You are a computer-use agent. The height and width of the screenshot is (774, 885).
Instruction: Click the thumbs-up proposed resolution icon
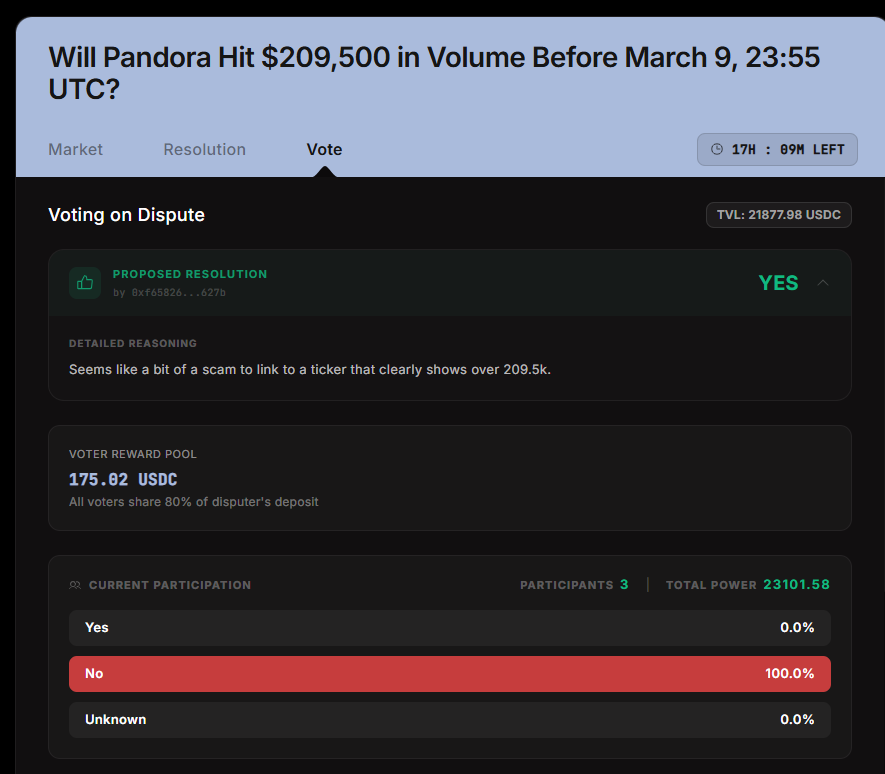click(x=85, y=283)
